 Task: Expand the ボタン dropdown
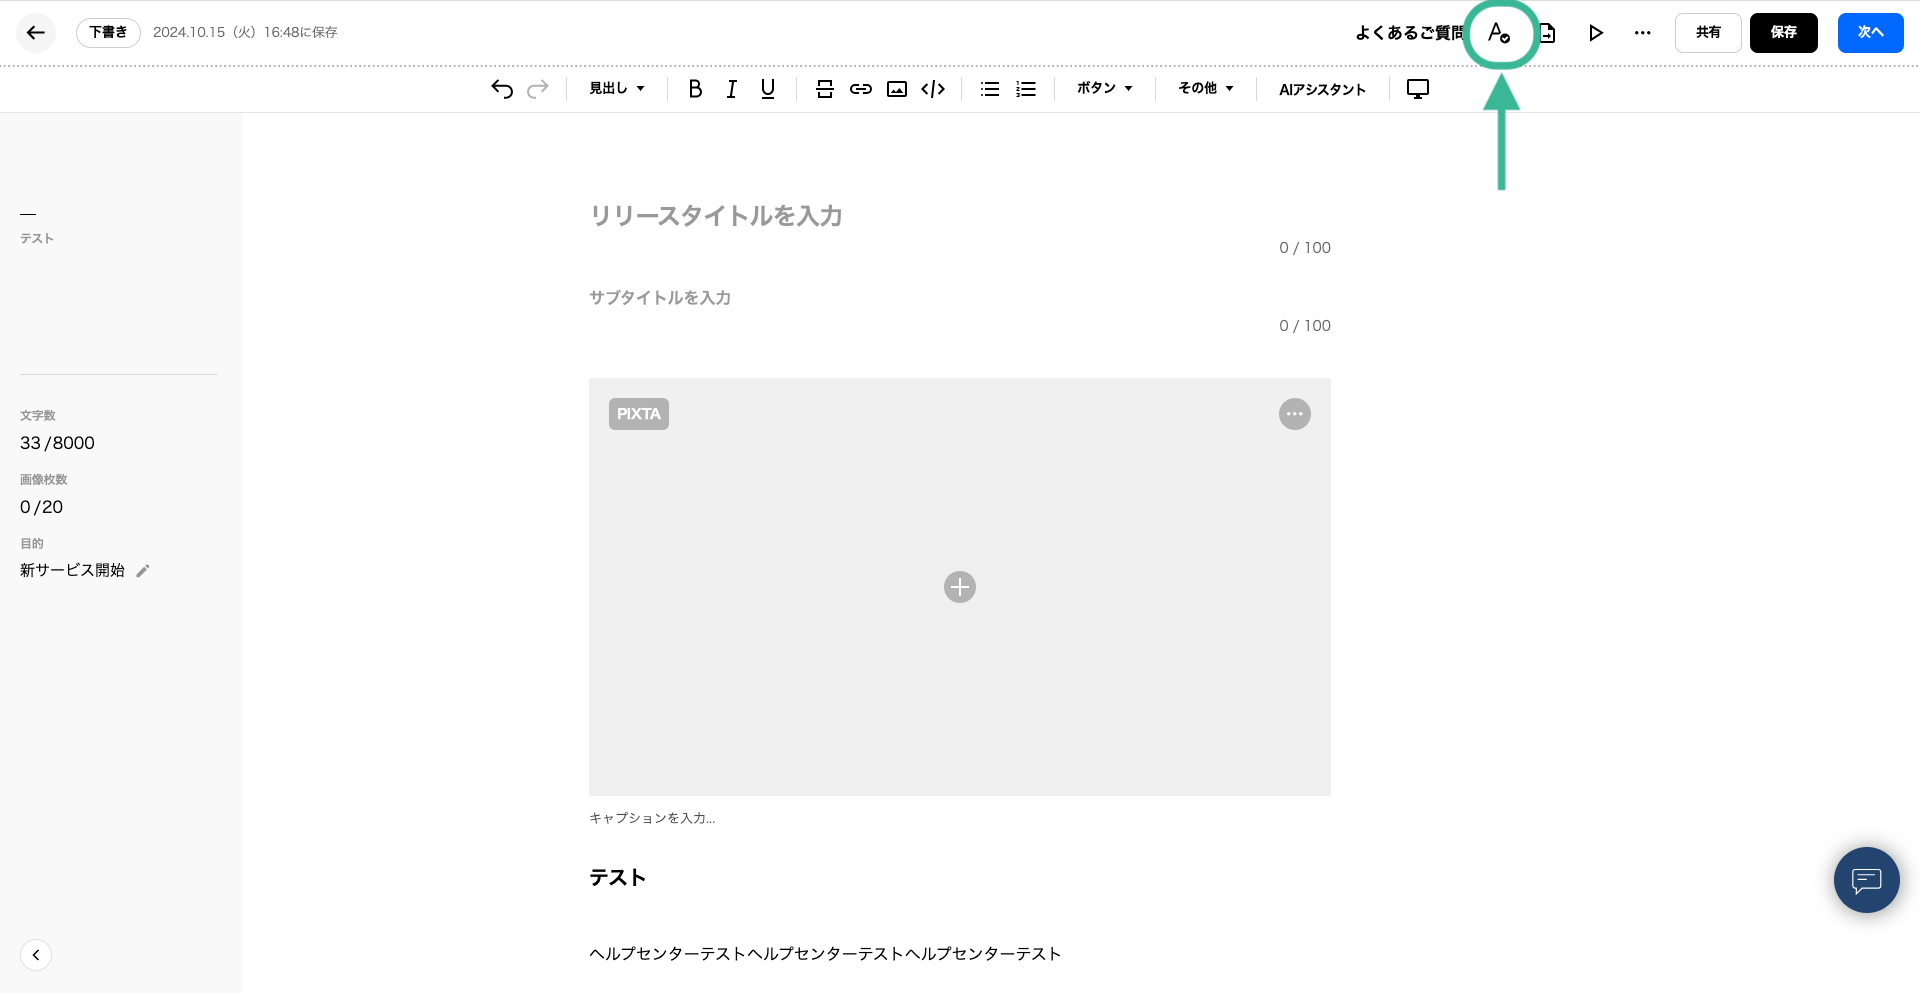pos(1104,89)
